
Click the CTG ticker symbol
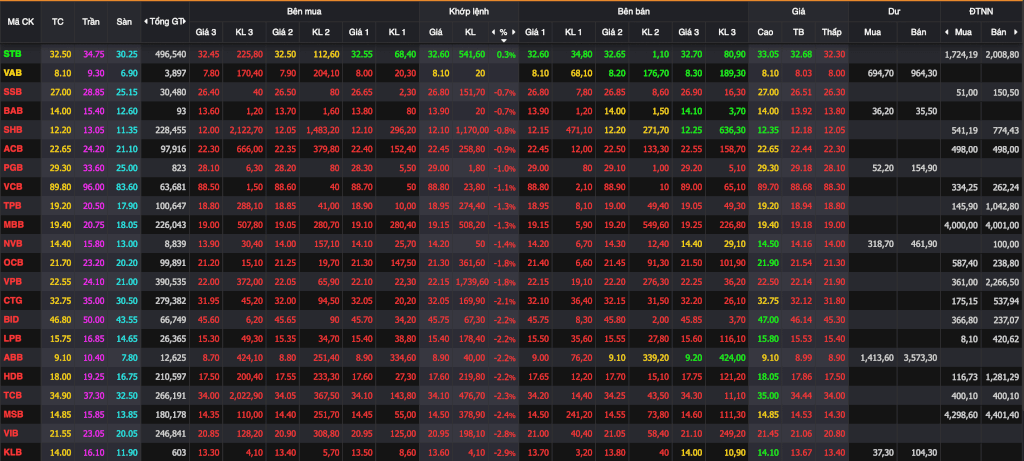[12, 300]
